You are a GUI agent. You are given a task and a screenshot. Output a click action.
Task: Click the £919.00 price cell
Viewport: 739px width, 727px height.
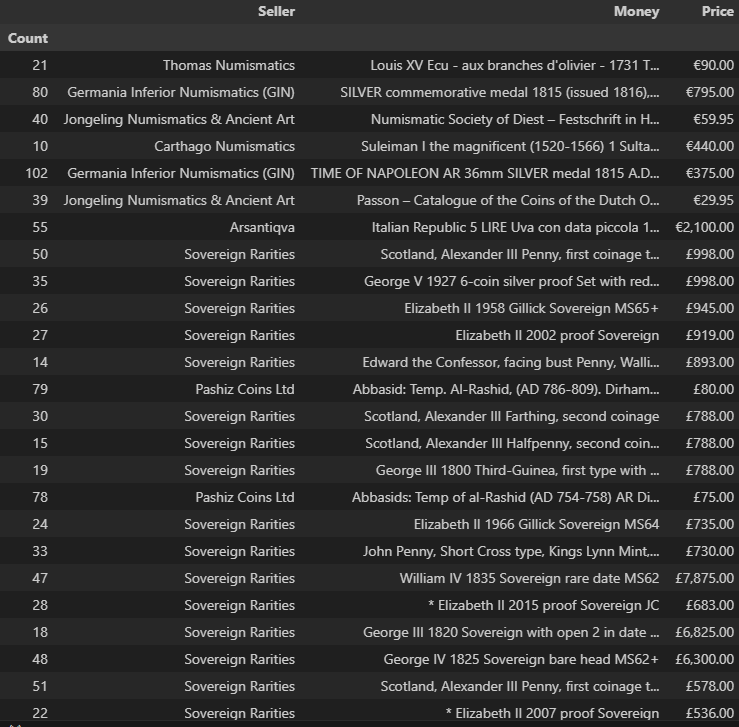(709, 335)
